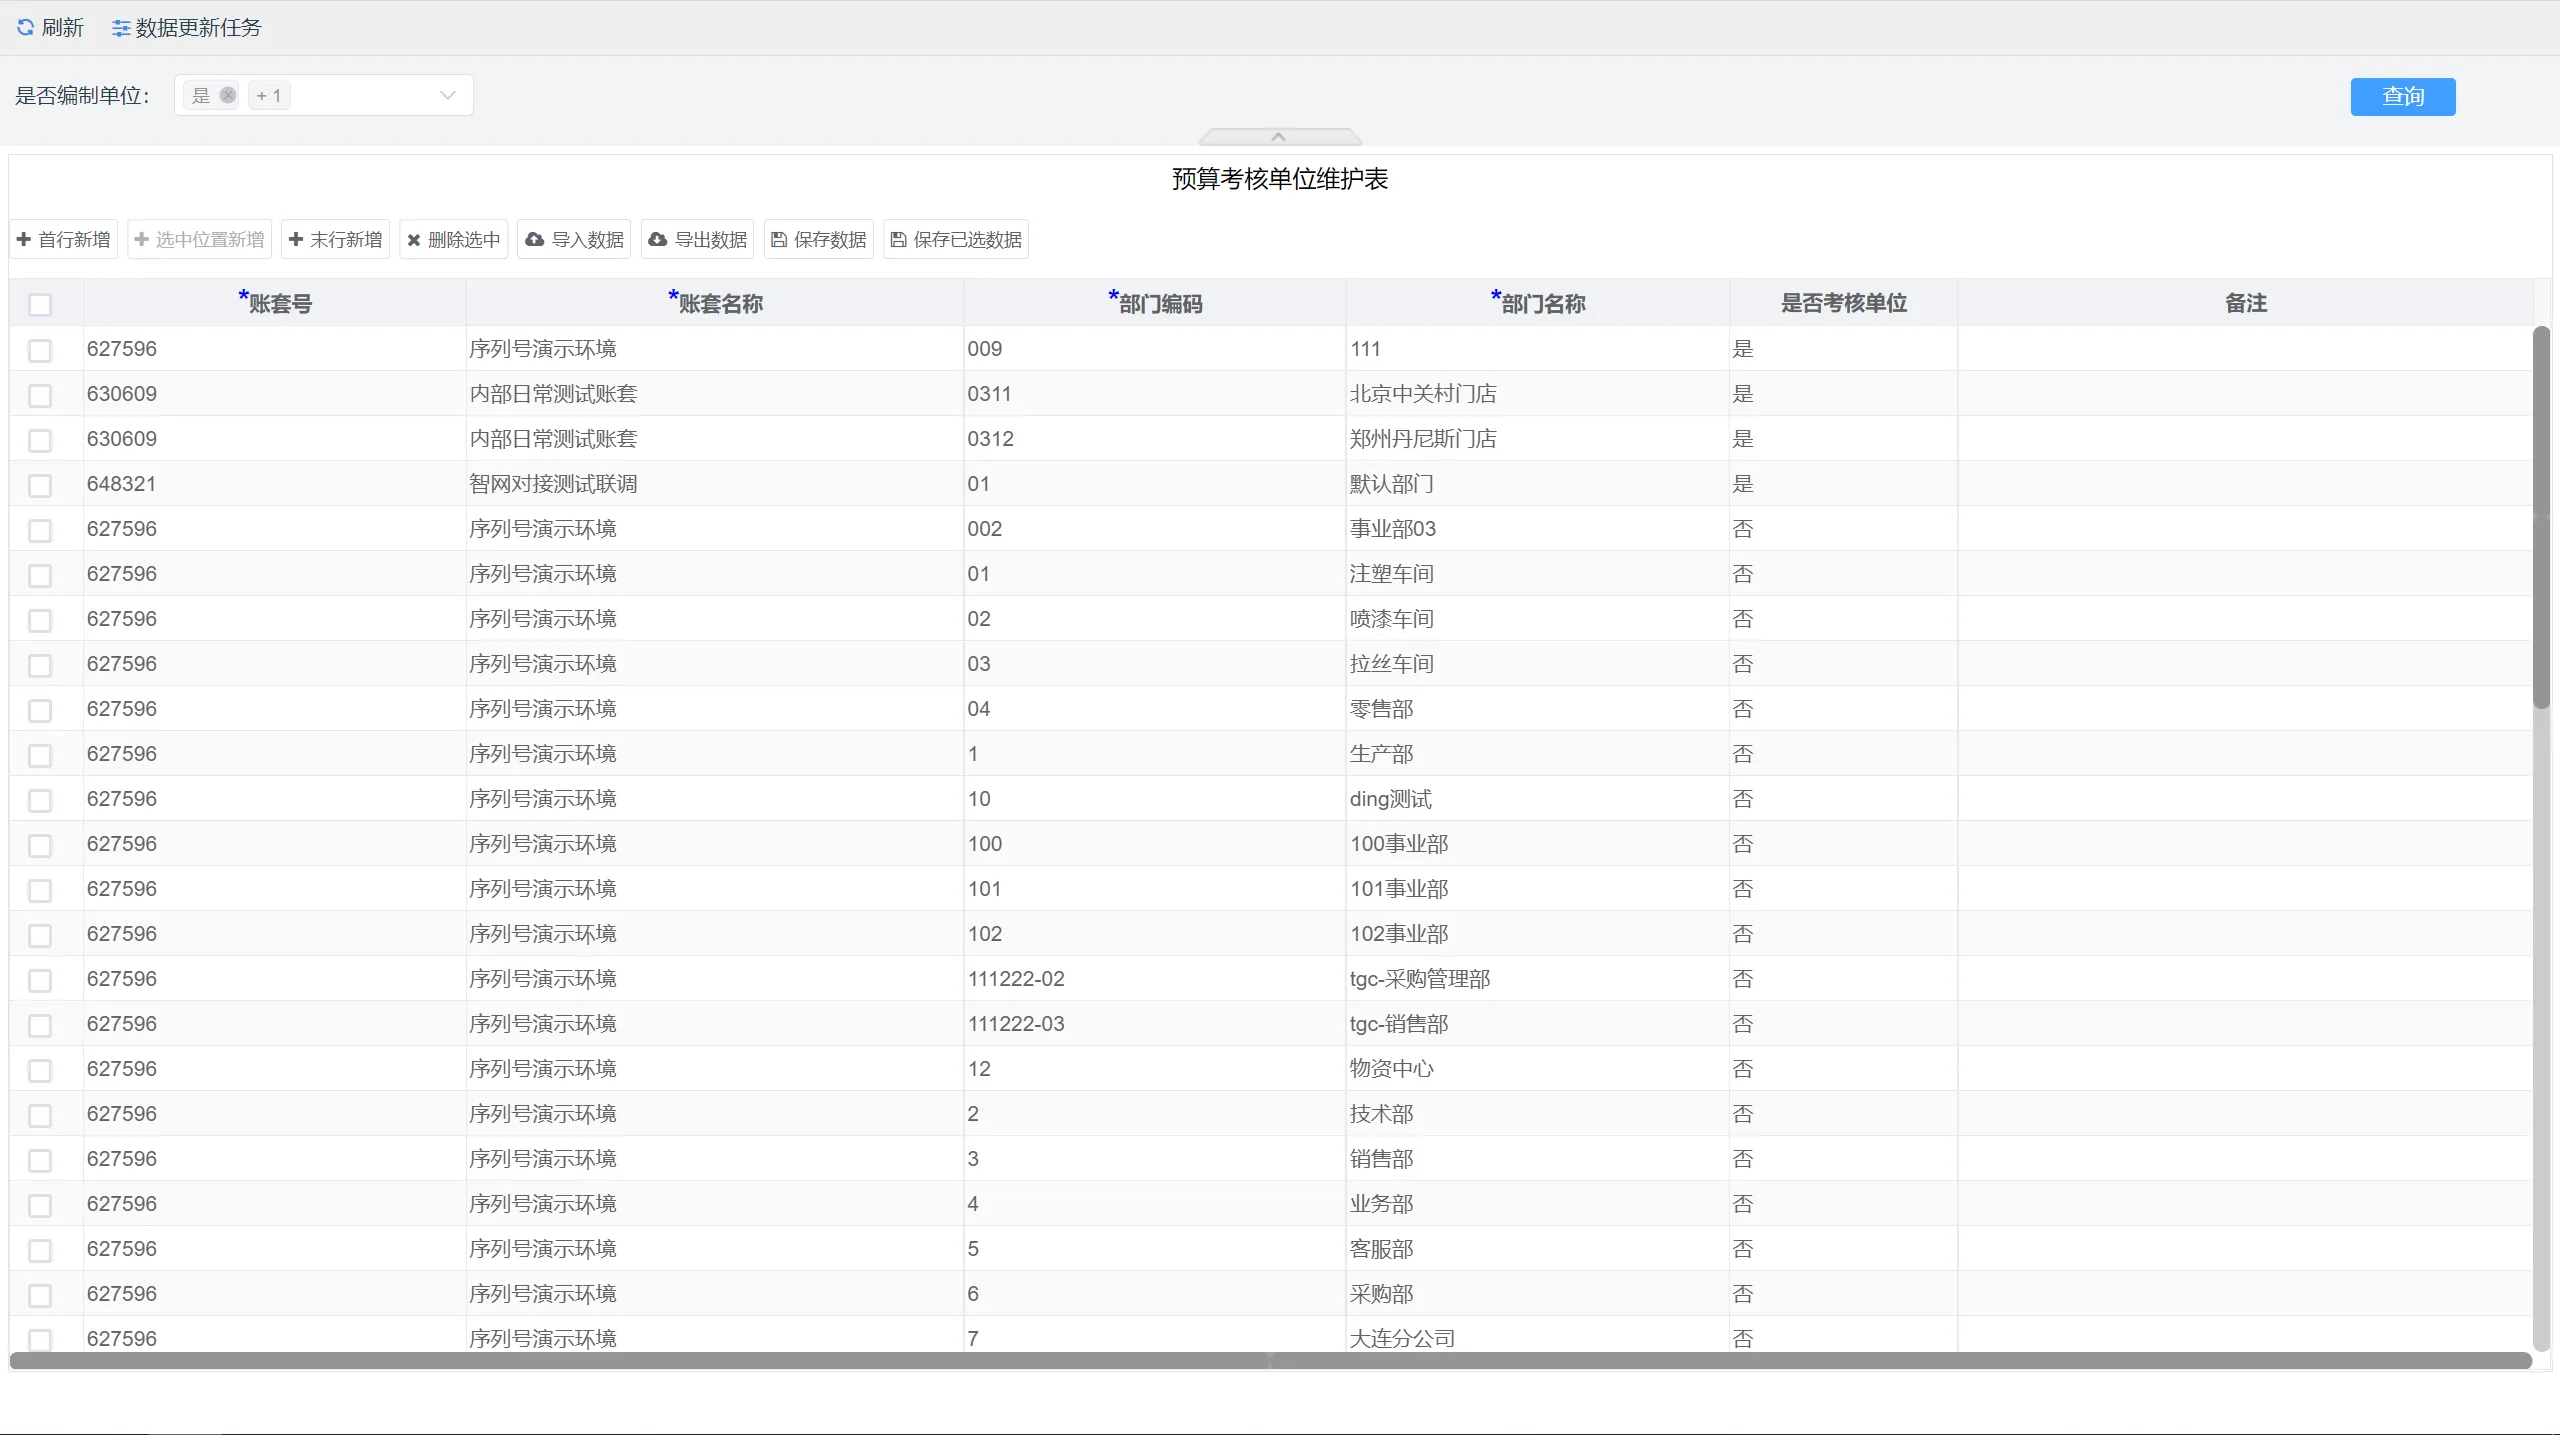
Task: Click the 保存数据 save button
Action: 819,240
